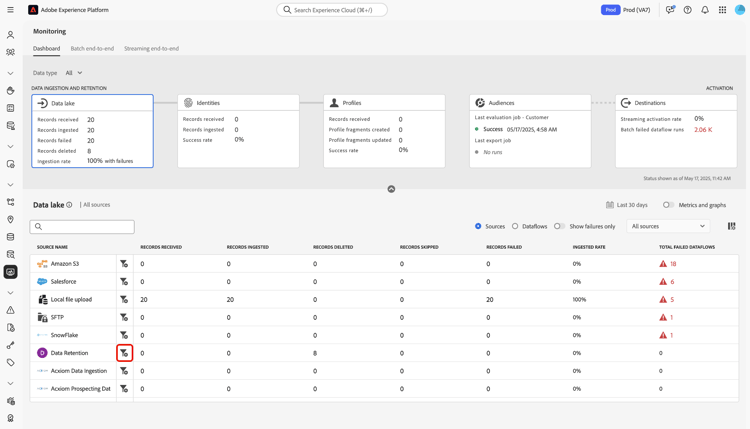Select the Dataflows radio button

coord(515,227)
